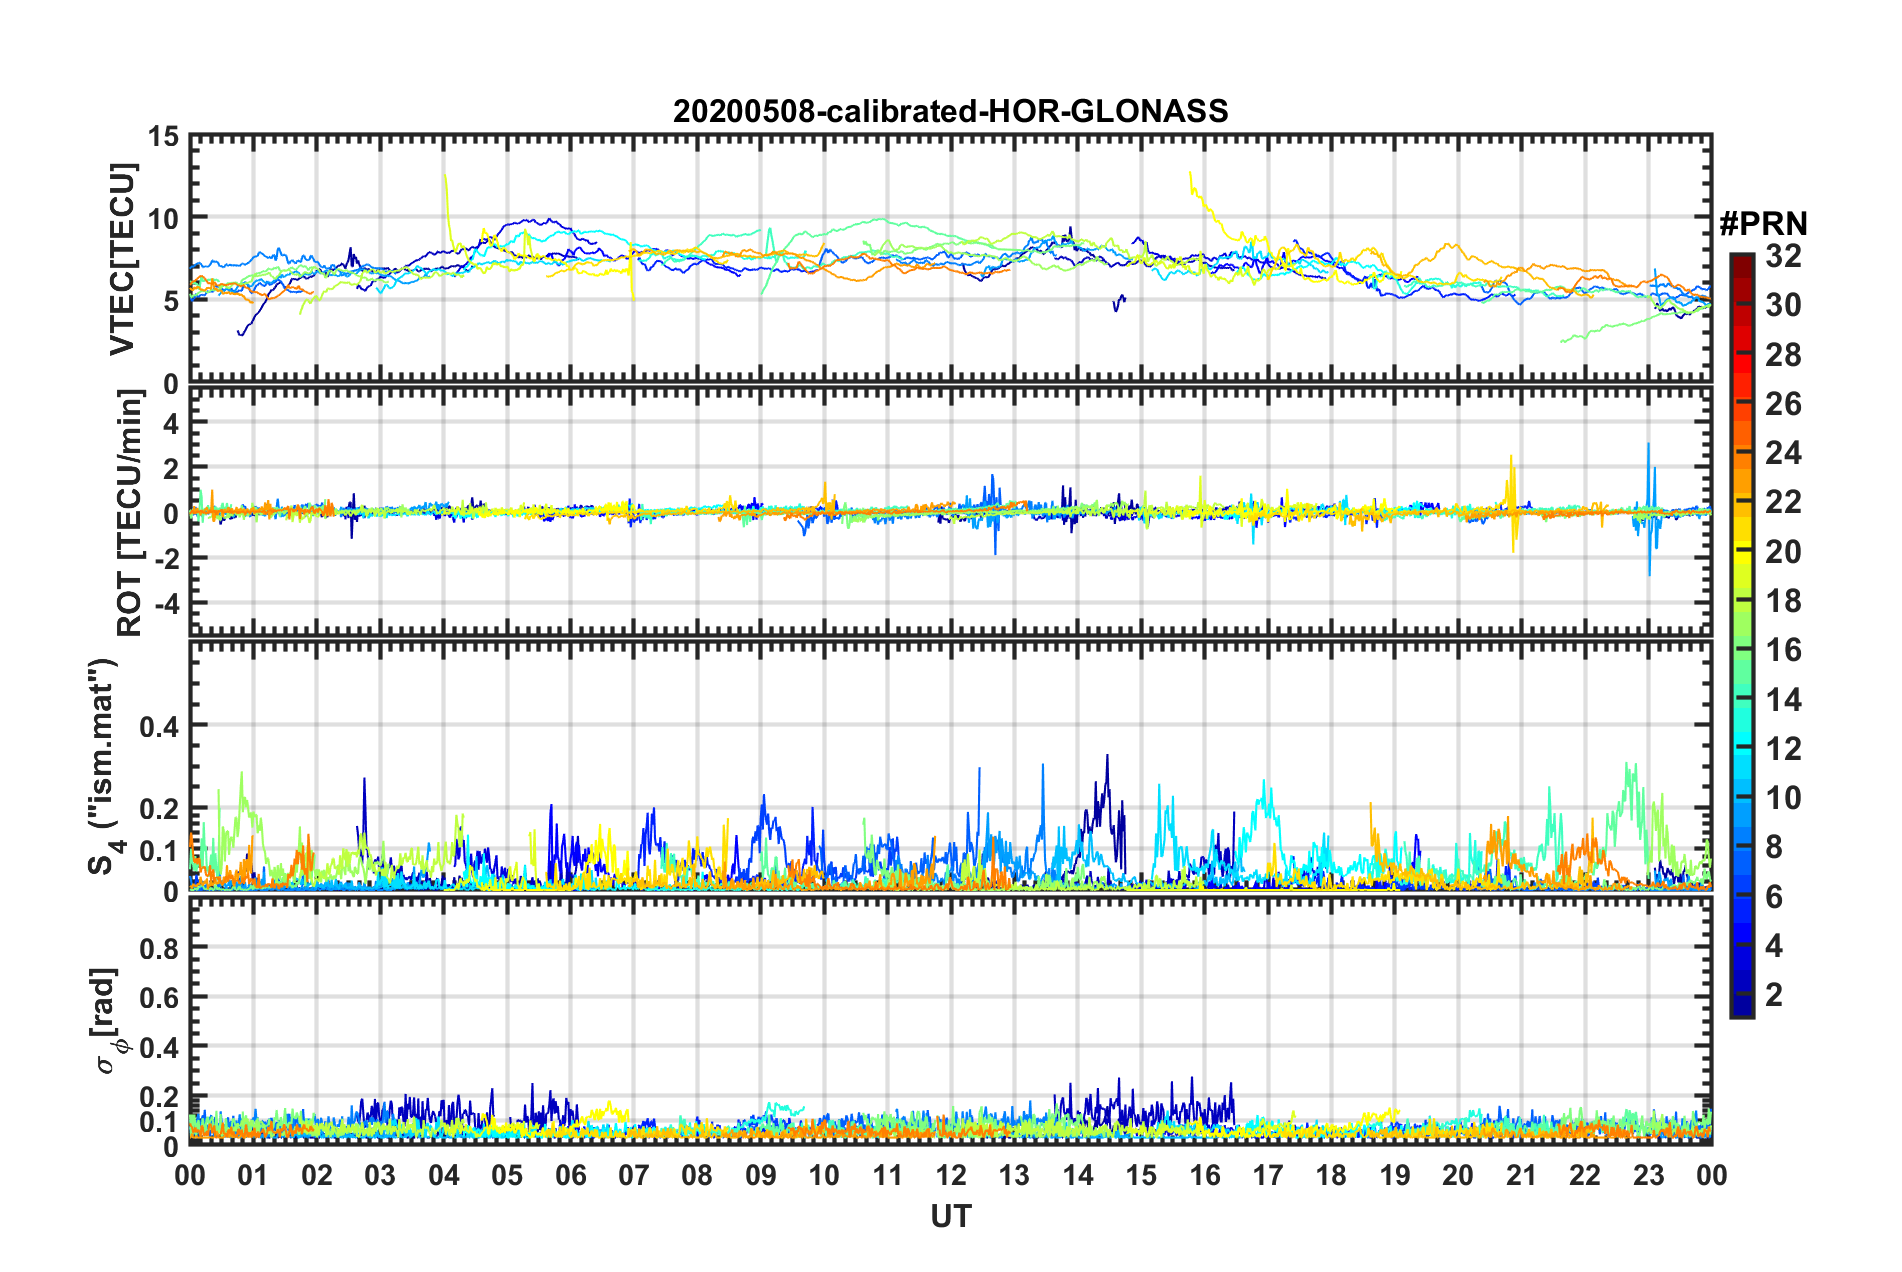
Task: Select the "-4" tick on the ROT axis
Action: pos(165,603)
